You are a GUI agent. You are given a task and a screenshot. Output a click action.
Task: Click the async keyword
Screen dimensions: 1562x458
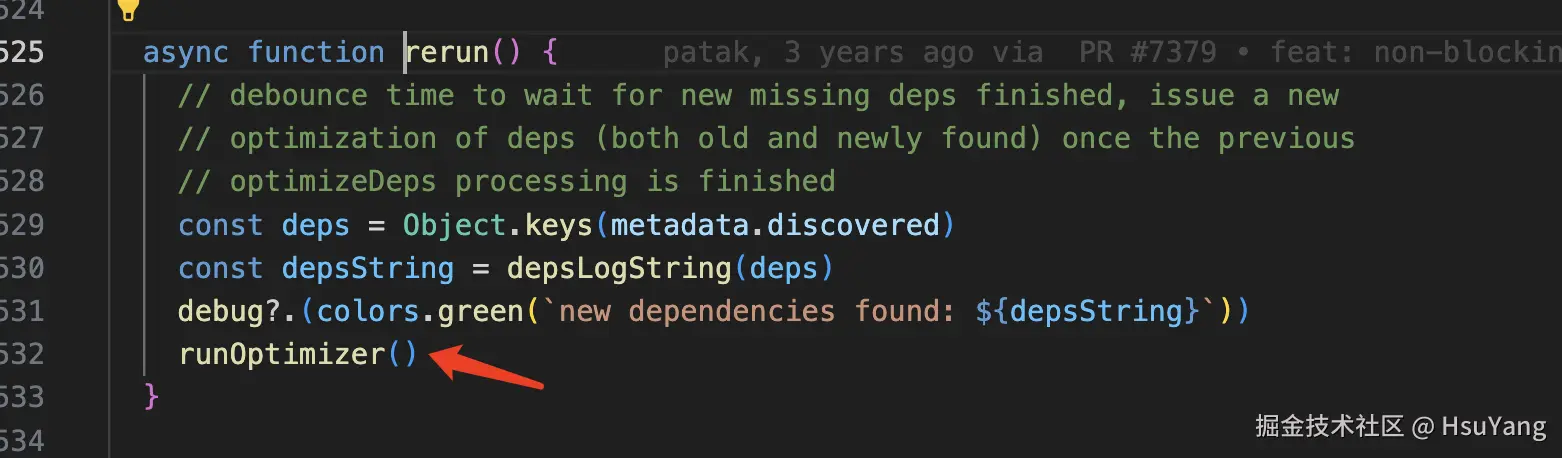(187, 52)
